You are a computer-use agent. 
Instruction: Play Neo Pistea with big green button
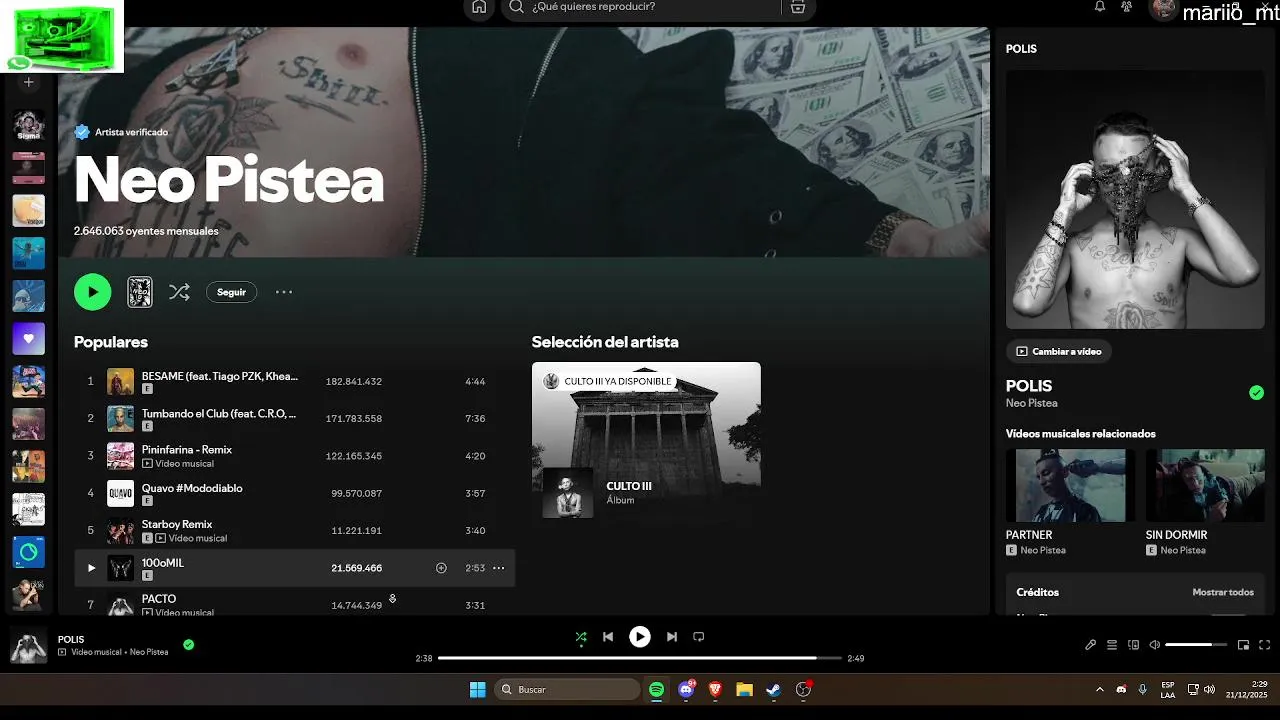pyautogui.click(x=92, y=292)
